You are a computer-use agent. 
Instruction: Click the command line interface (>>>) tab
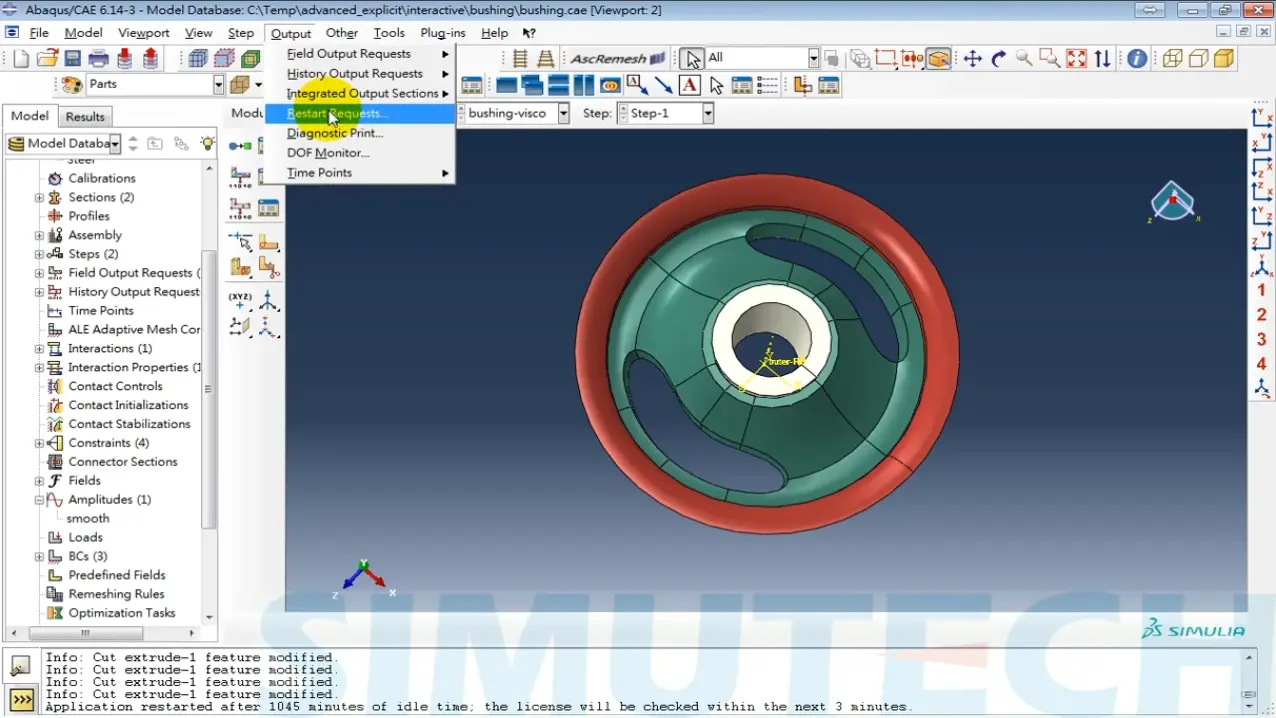pos(21,699)
